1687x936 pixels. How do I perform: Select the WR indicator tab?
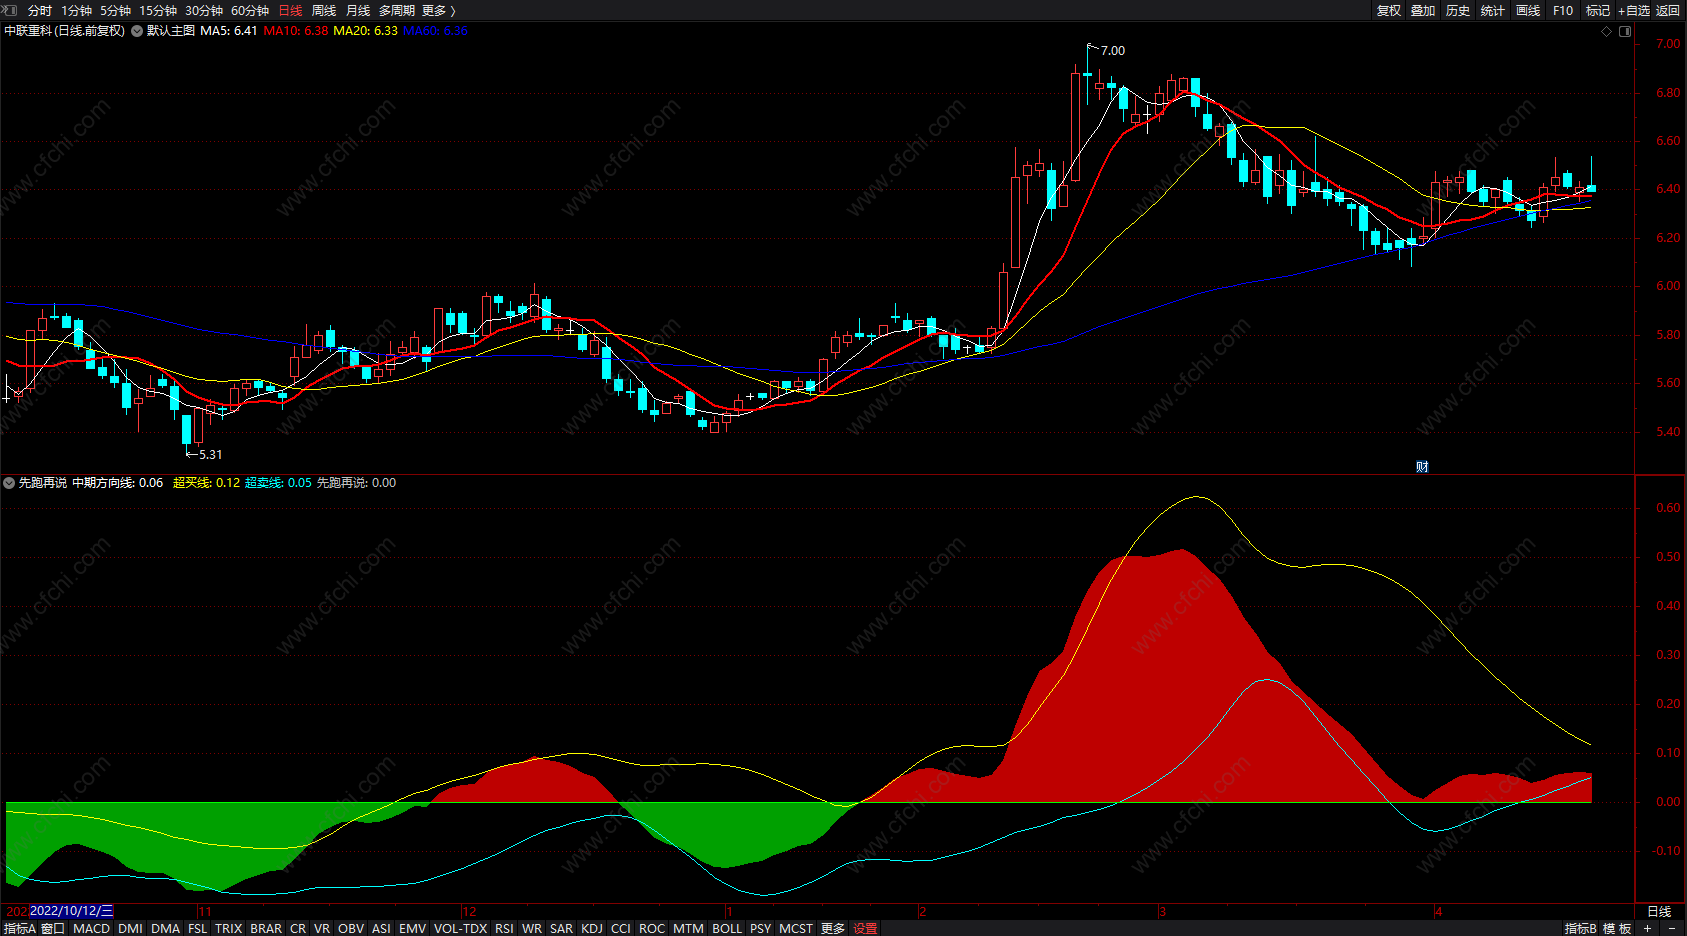[x=532, y=928]
